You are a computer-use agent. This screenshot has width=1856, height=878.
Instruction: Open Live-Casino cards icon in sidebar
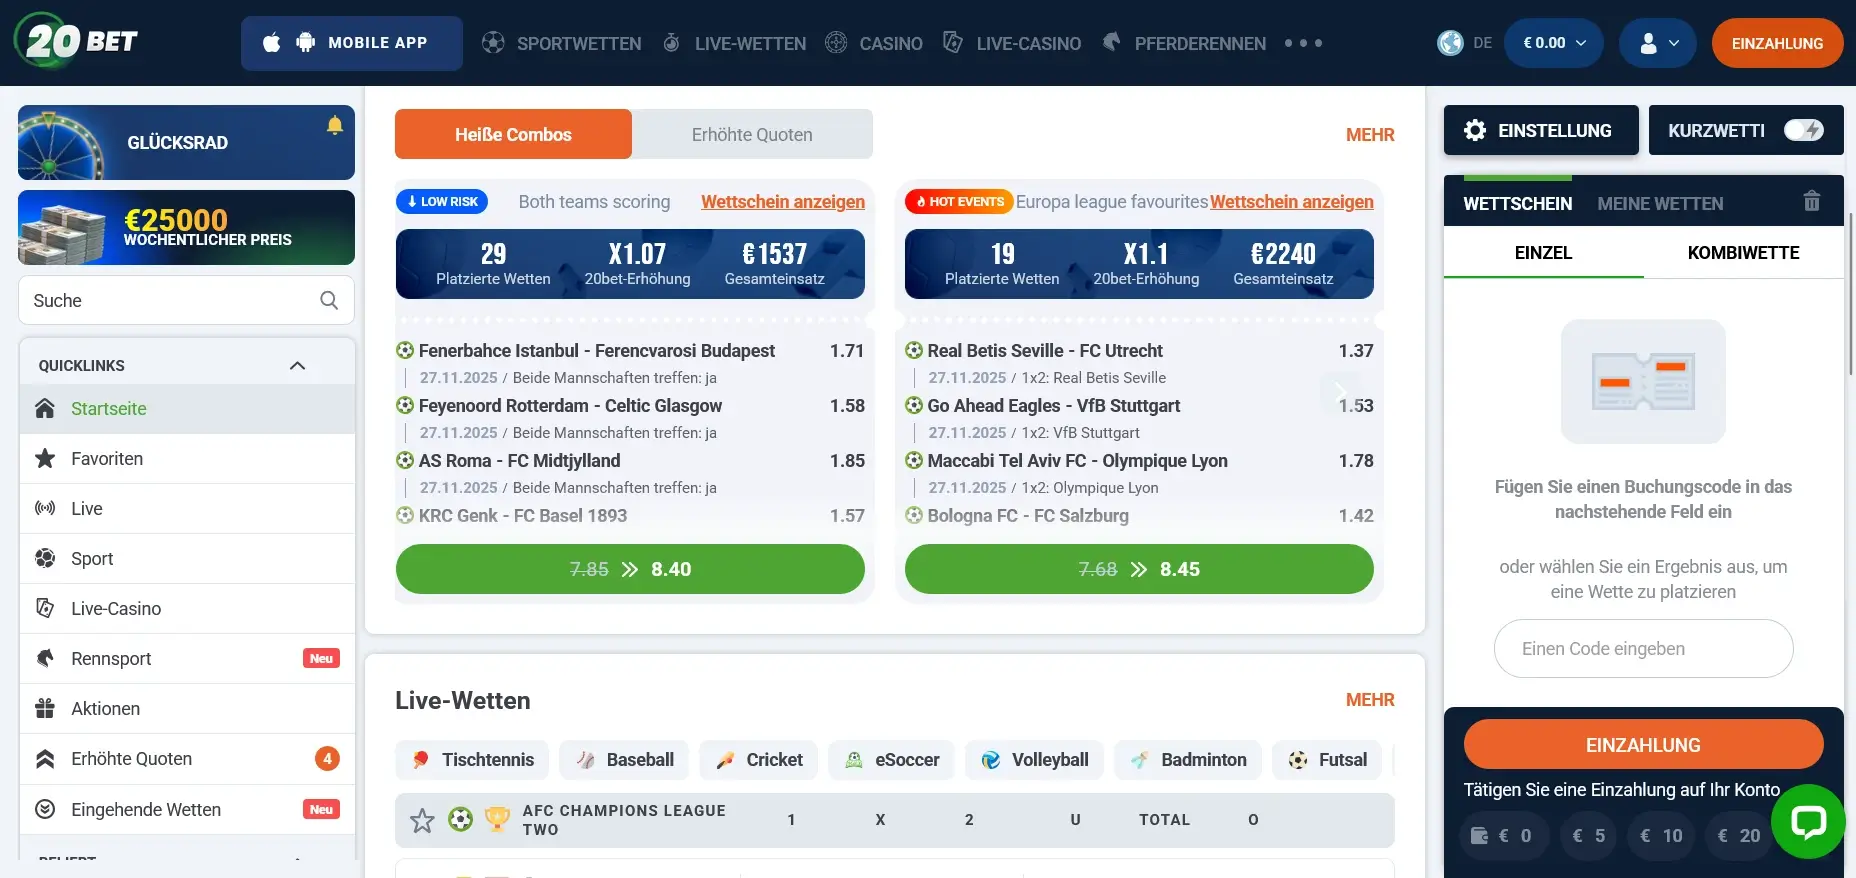(45, 608)
